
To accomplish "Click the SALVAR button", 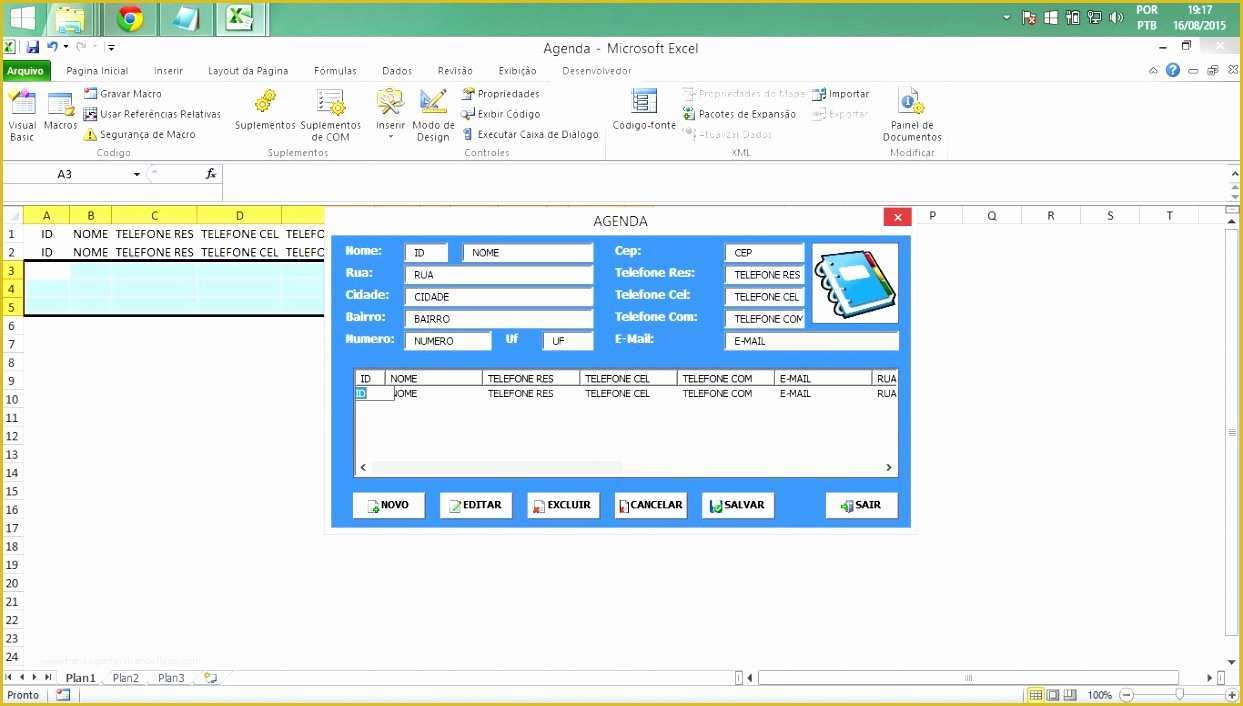I will (x=737, y=505).
